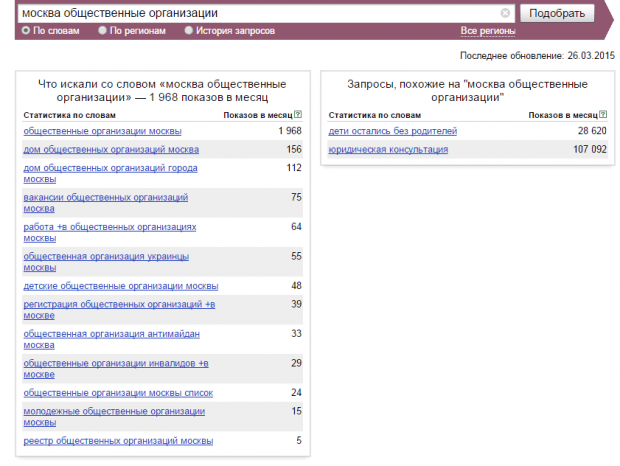This screenshot has height=466, width=620.
Task: Open 'дети остались без родителей' link
Action: [x=392, y=131]
